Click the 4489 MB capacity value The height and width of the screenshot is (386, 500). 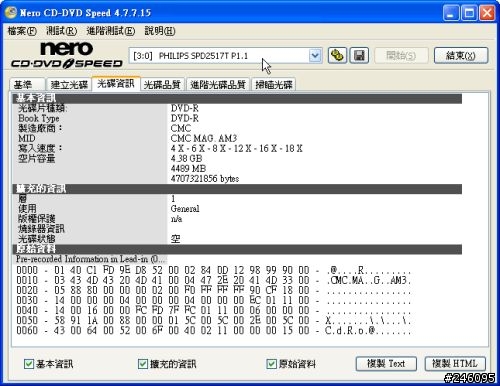(x=188, y=169)
